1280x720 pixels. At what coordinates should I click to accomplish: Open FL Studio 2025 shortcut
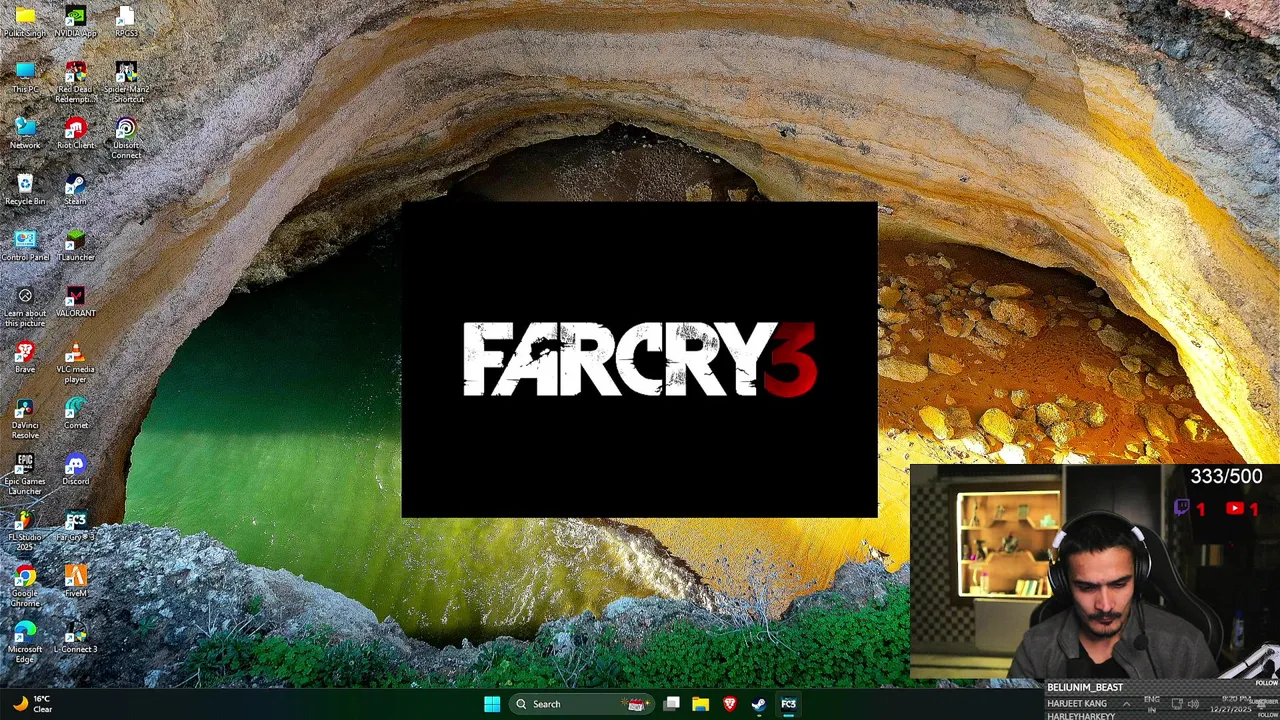(25, 530)
